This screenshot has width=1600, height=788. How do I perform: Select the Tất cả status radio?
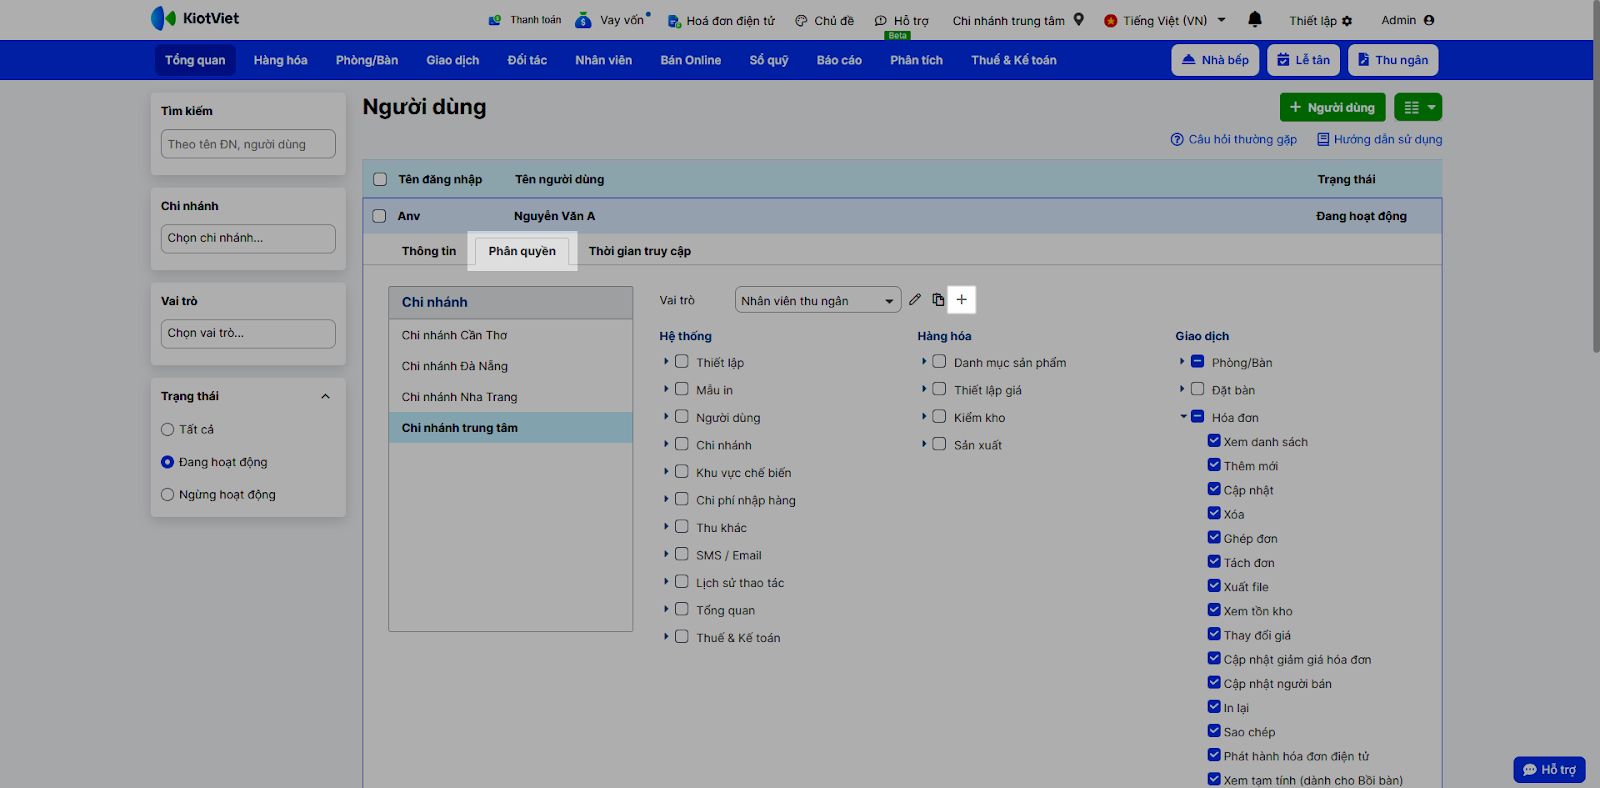tap(168, 430)
